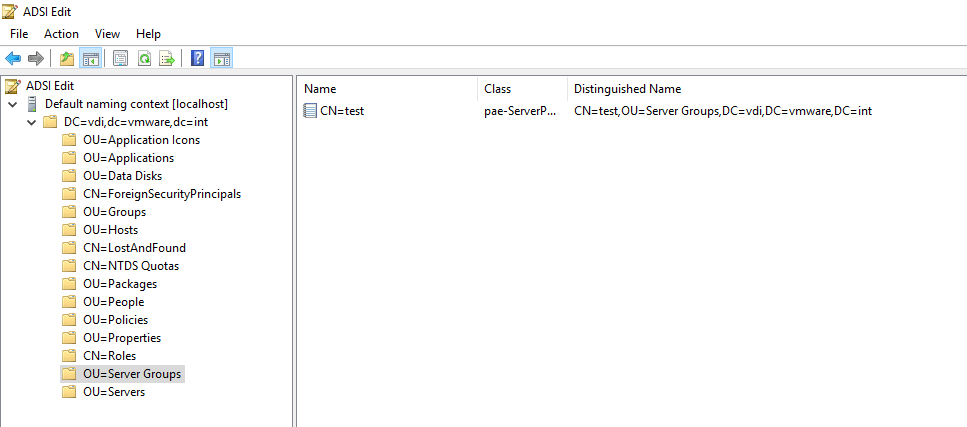
Task: Open the Help menu
Action: click(148, 34)
